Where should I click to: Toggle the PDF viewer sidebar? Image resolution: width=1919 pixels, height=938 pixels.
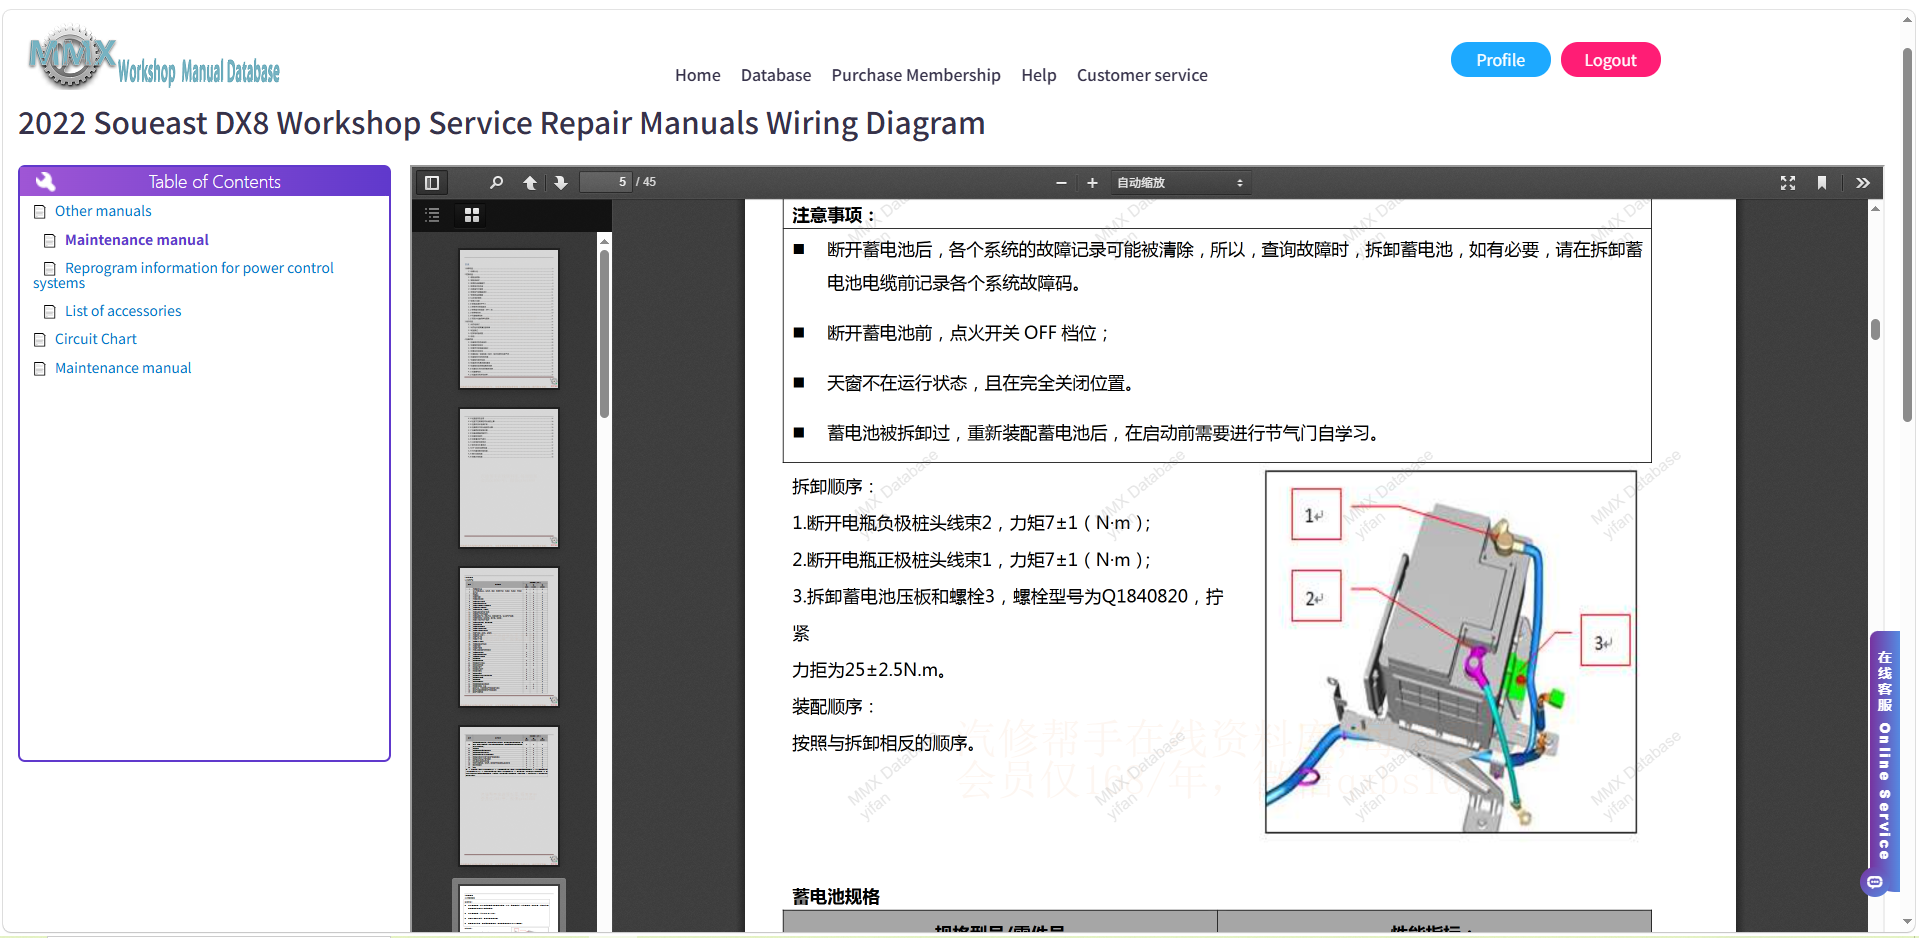click(432, 183)
